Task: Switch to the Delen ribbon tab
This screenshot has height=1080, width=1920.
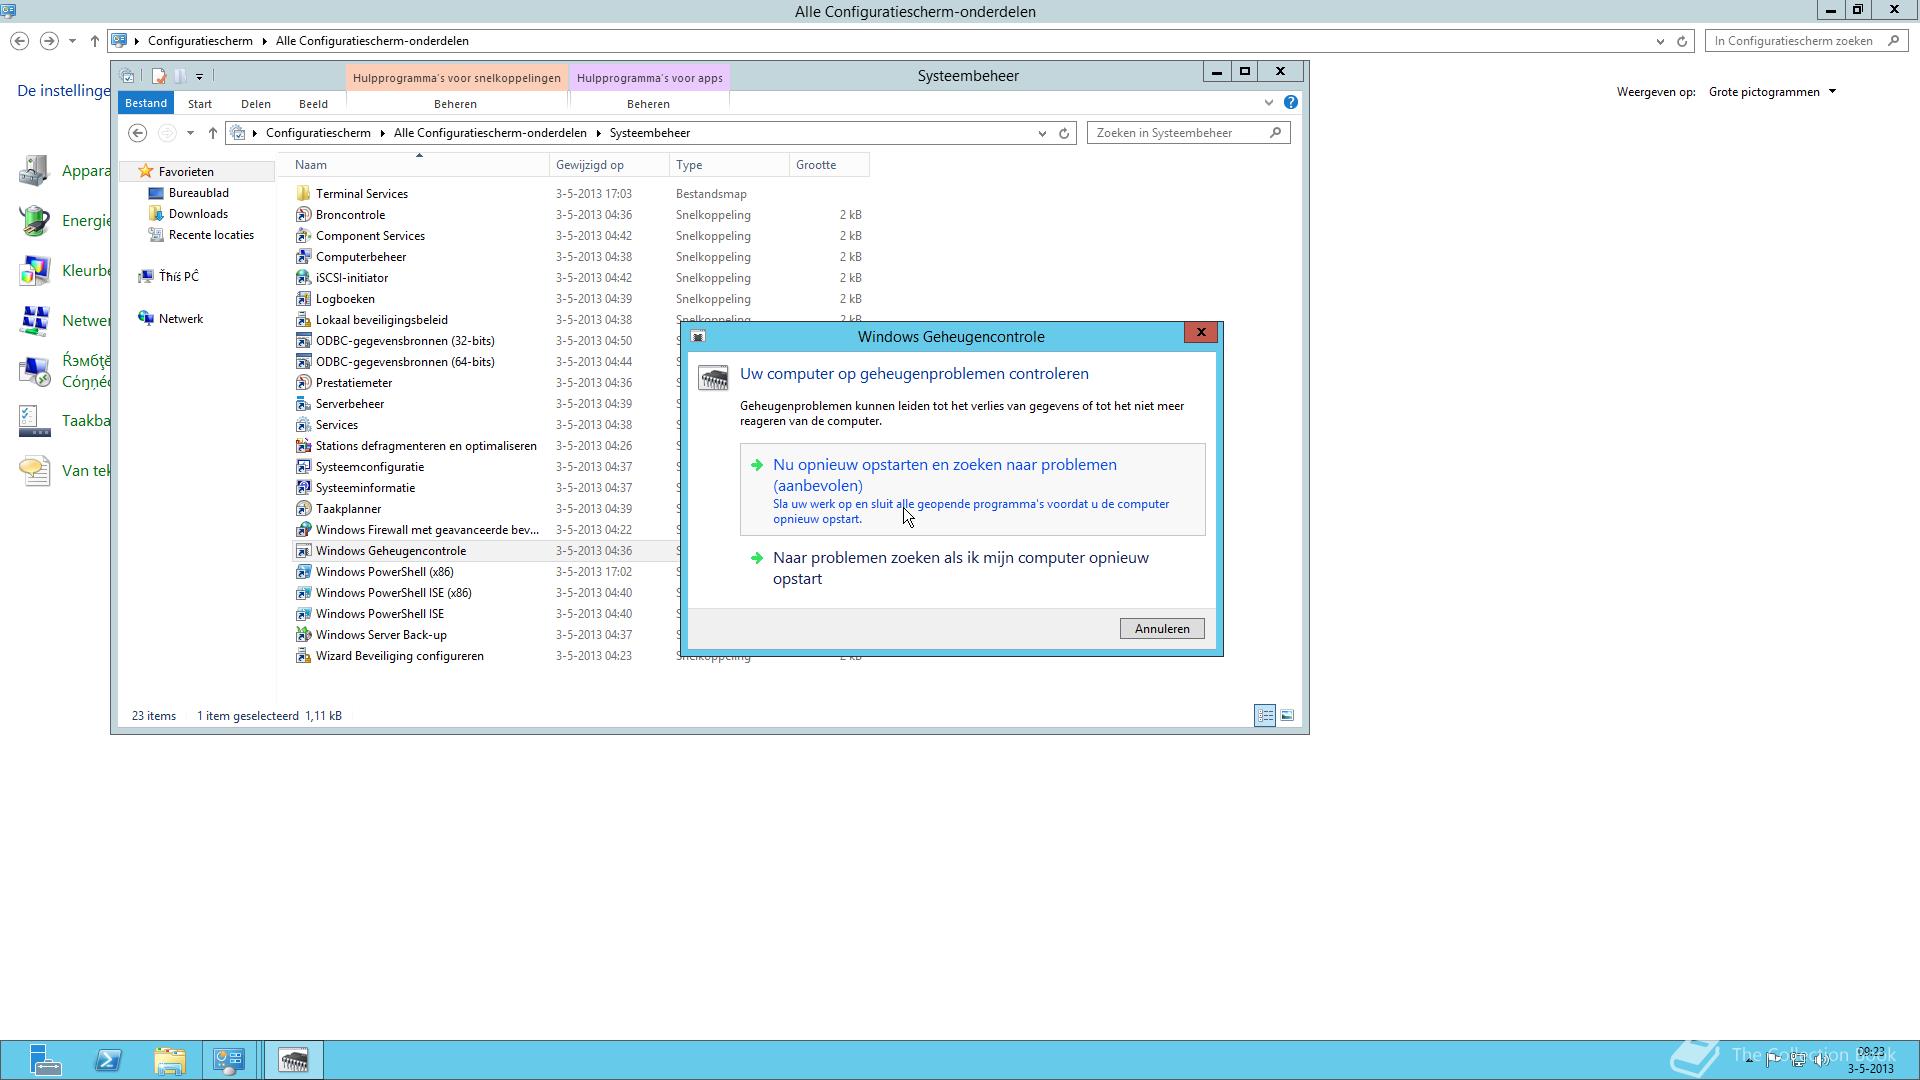Action: click(256, 104)
